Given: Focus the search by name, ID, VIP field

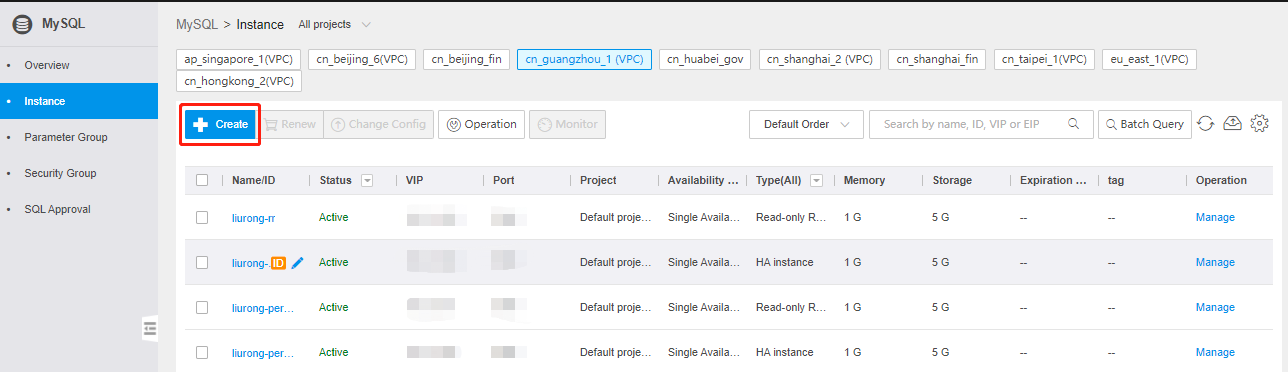Looking at the screenshot, I should pyautogui.click(x=980, y=124).
